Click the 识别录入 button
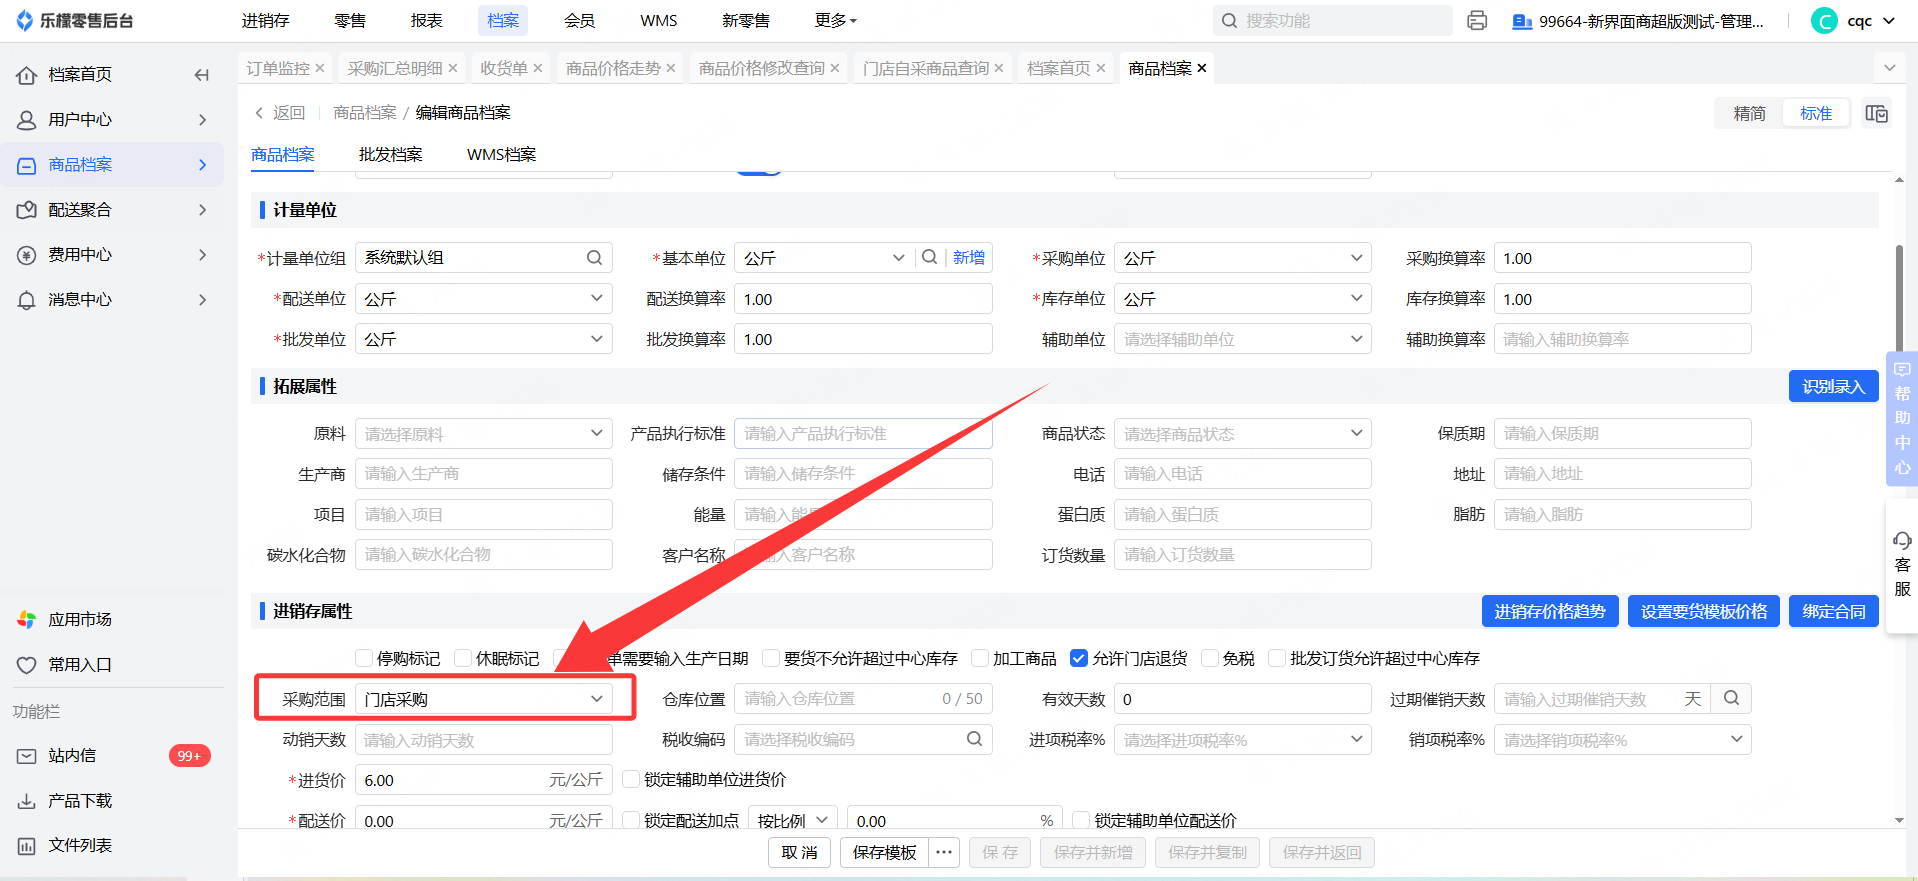 [1833, 387]
